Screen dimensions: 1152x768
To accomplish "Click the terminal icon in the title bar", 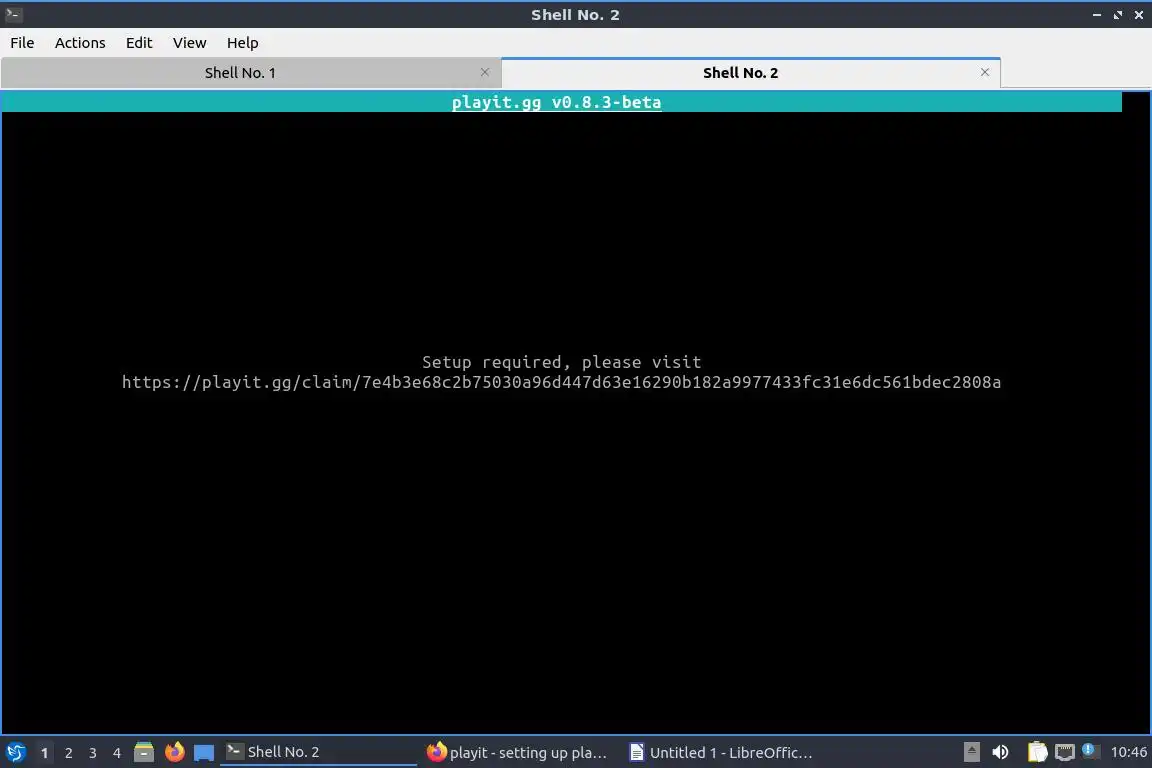I will 13,14.
